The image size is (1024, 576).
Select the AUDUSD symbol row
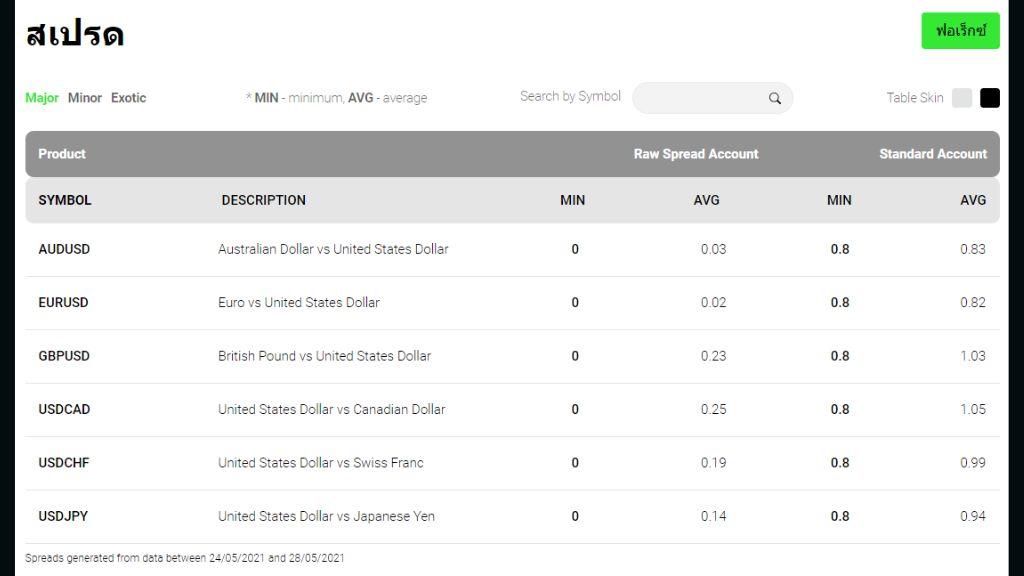(64, 249)
